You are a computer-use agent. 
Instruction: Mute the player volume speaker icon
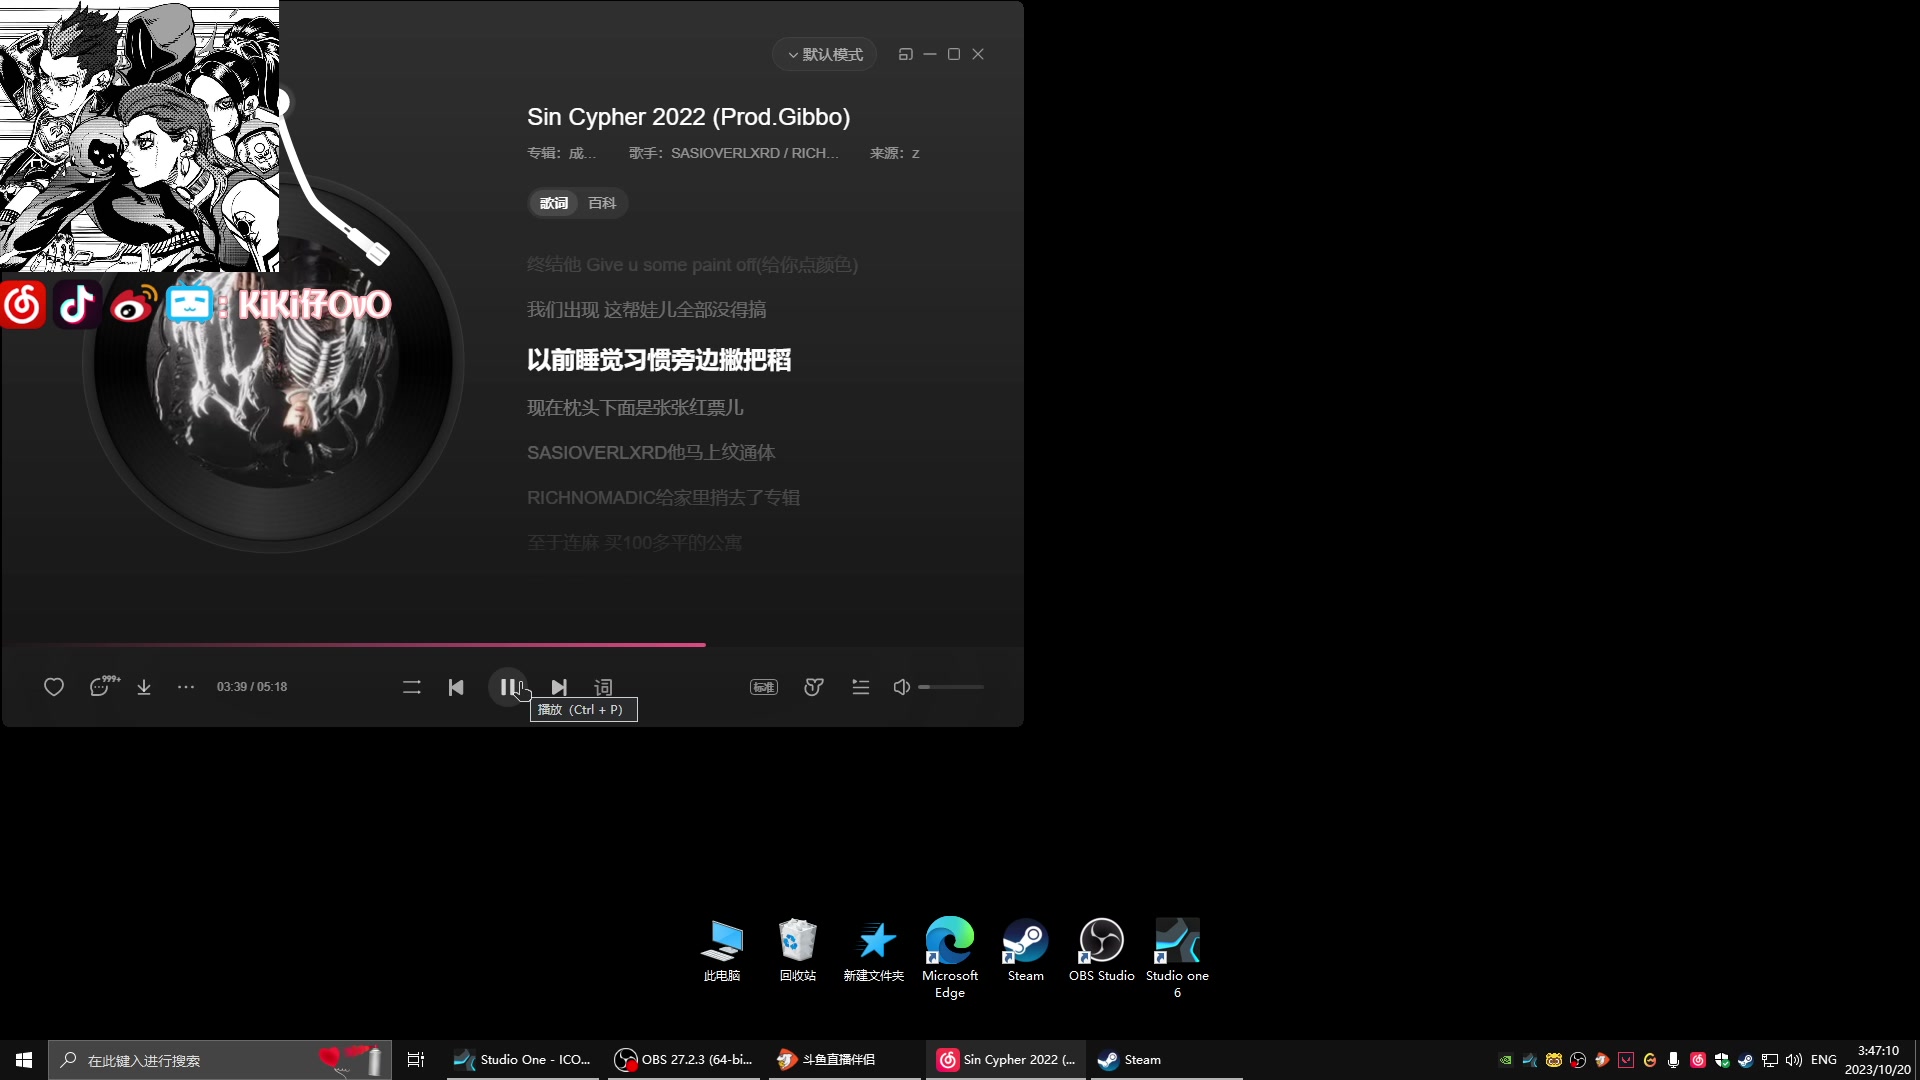click(x=901, y=687)
